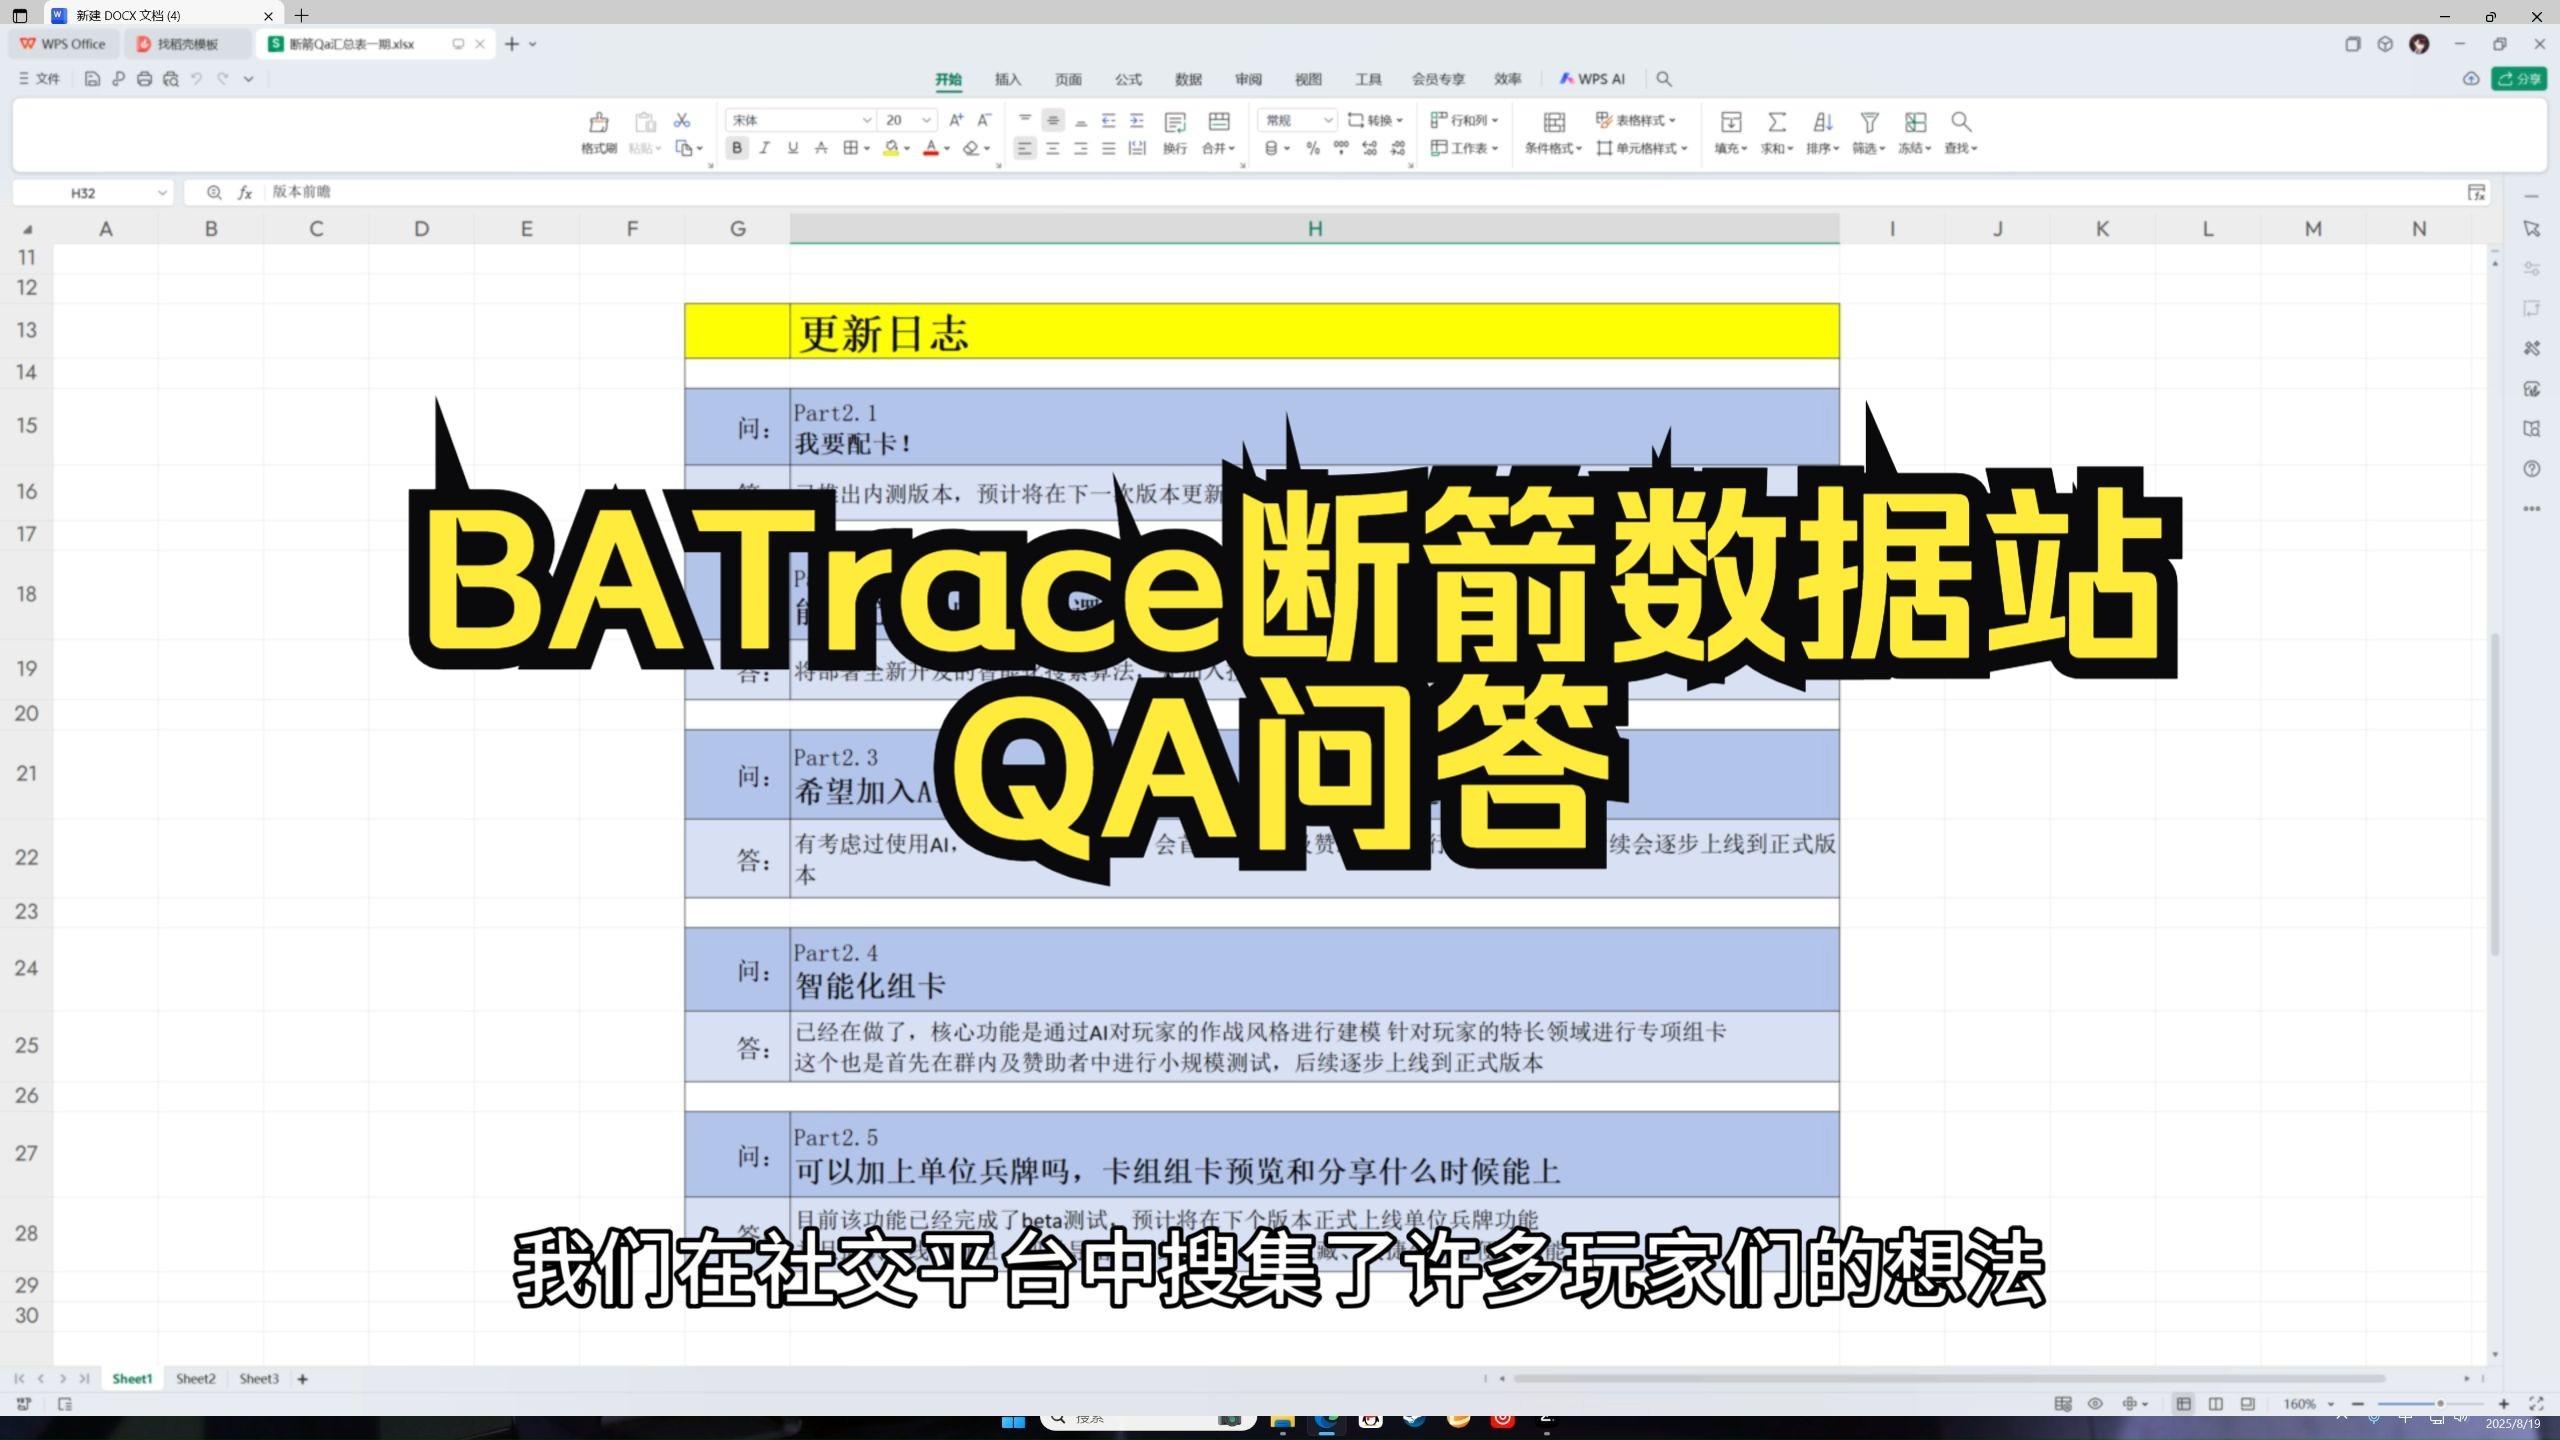Switch to the 插入 Insert tab
This screenshot has height=1440, width=2560.
[x=1008, y=79]
